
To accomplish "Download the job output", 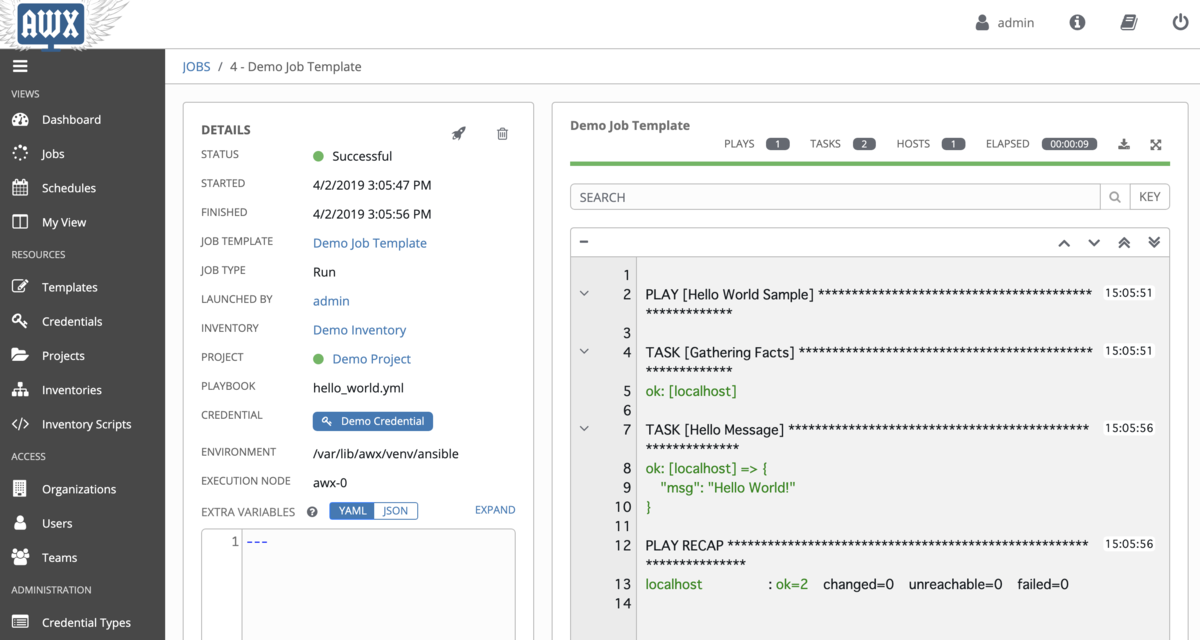I will (1124, 144).
